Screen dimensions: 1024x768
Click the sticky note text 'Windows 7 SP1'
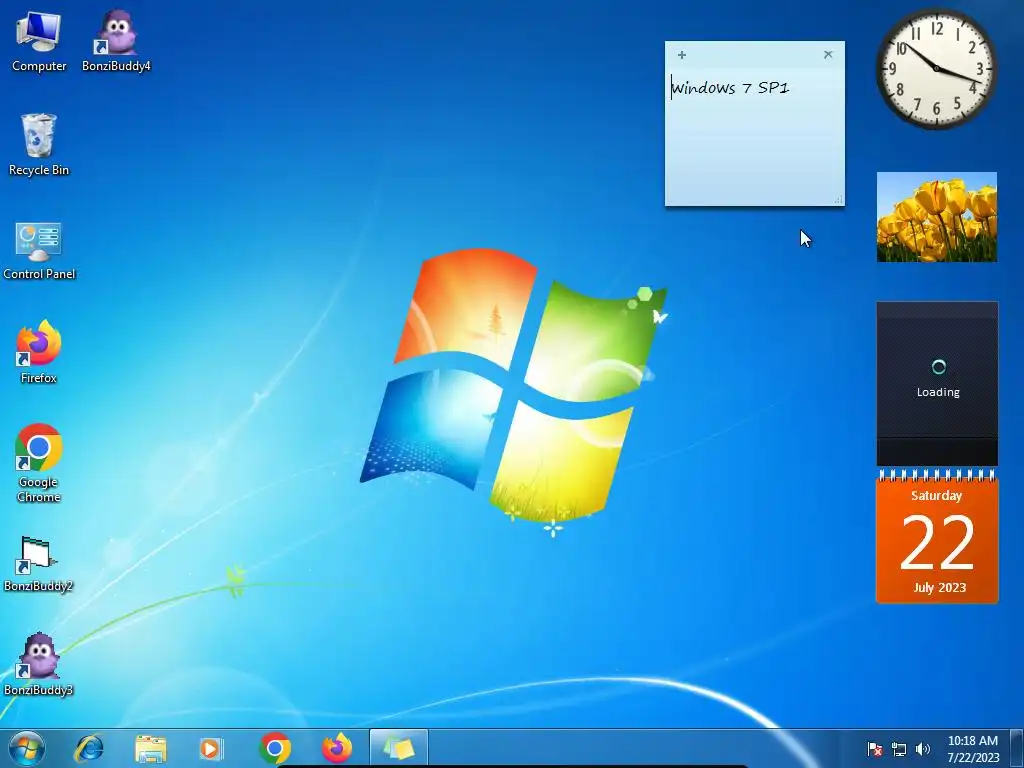tap(731, 88)
